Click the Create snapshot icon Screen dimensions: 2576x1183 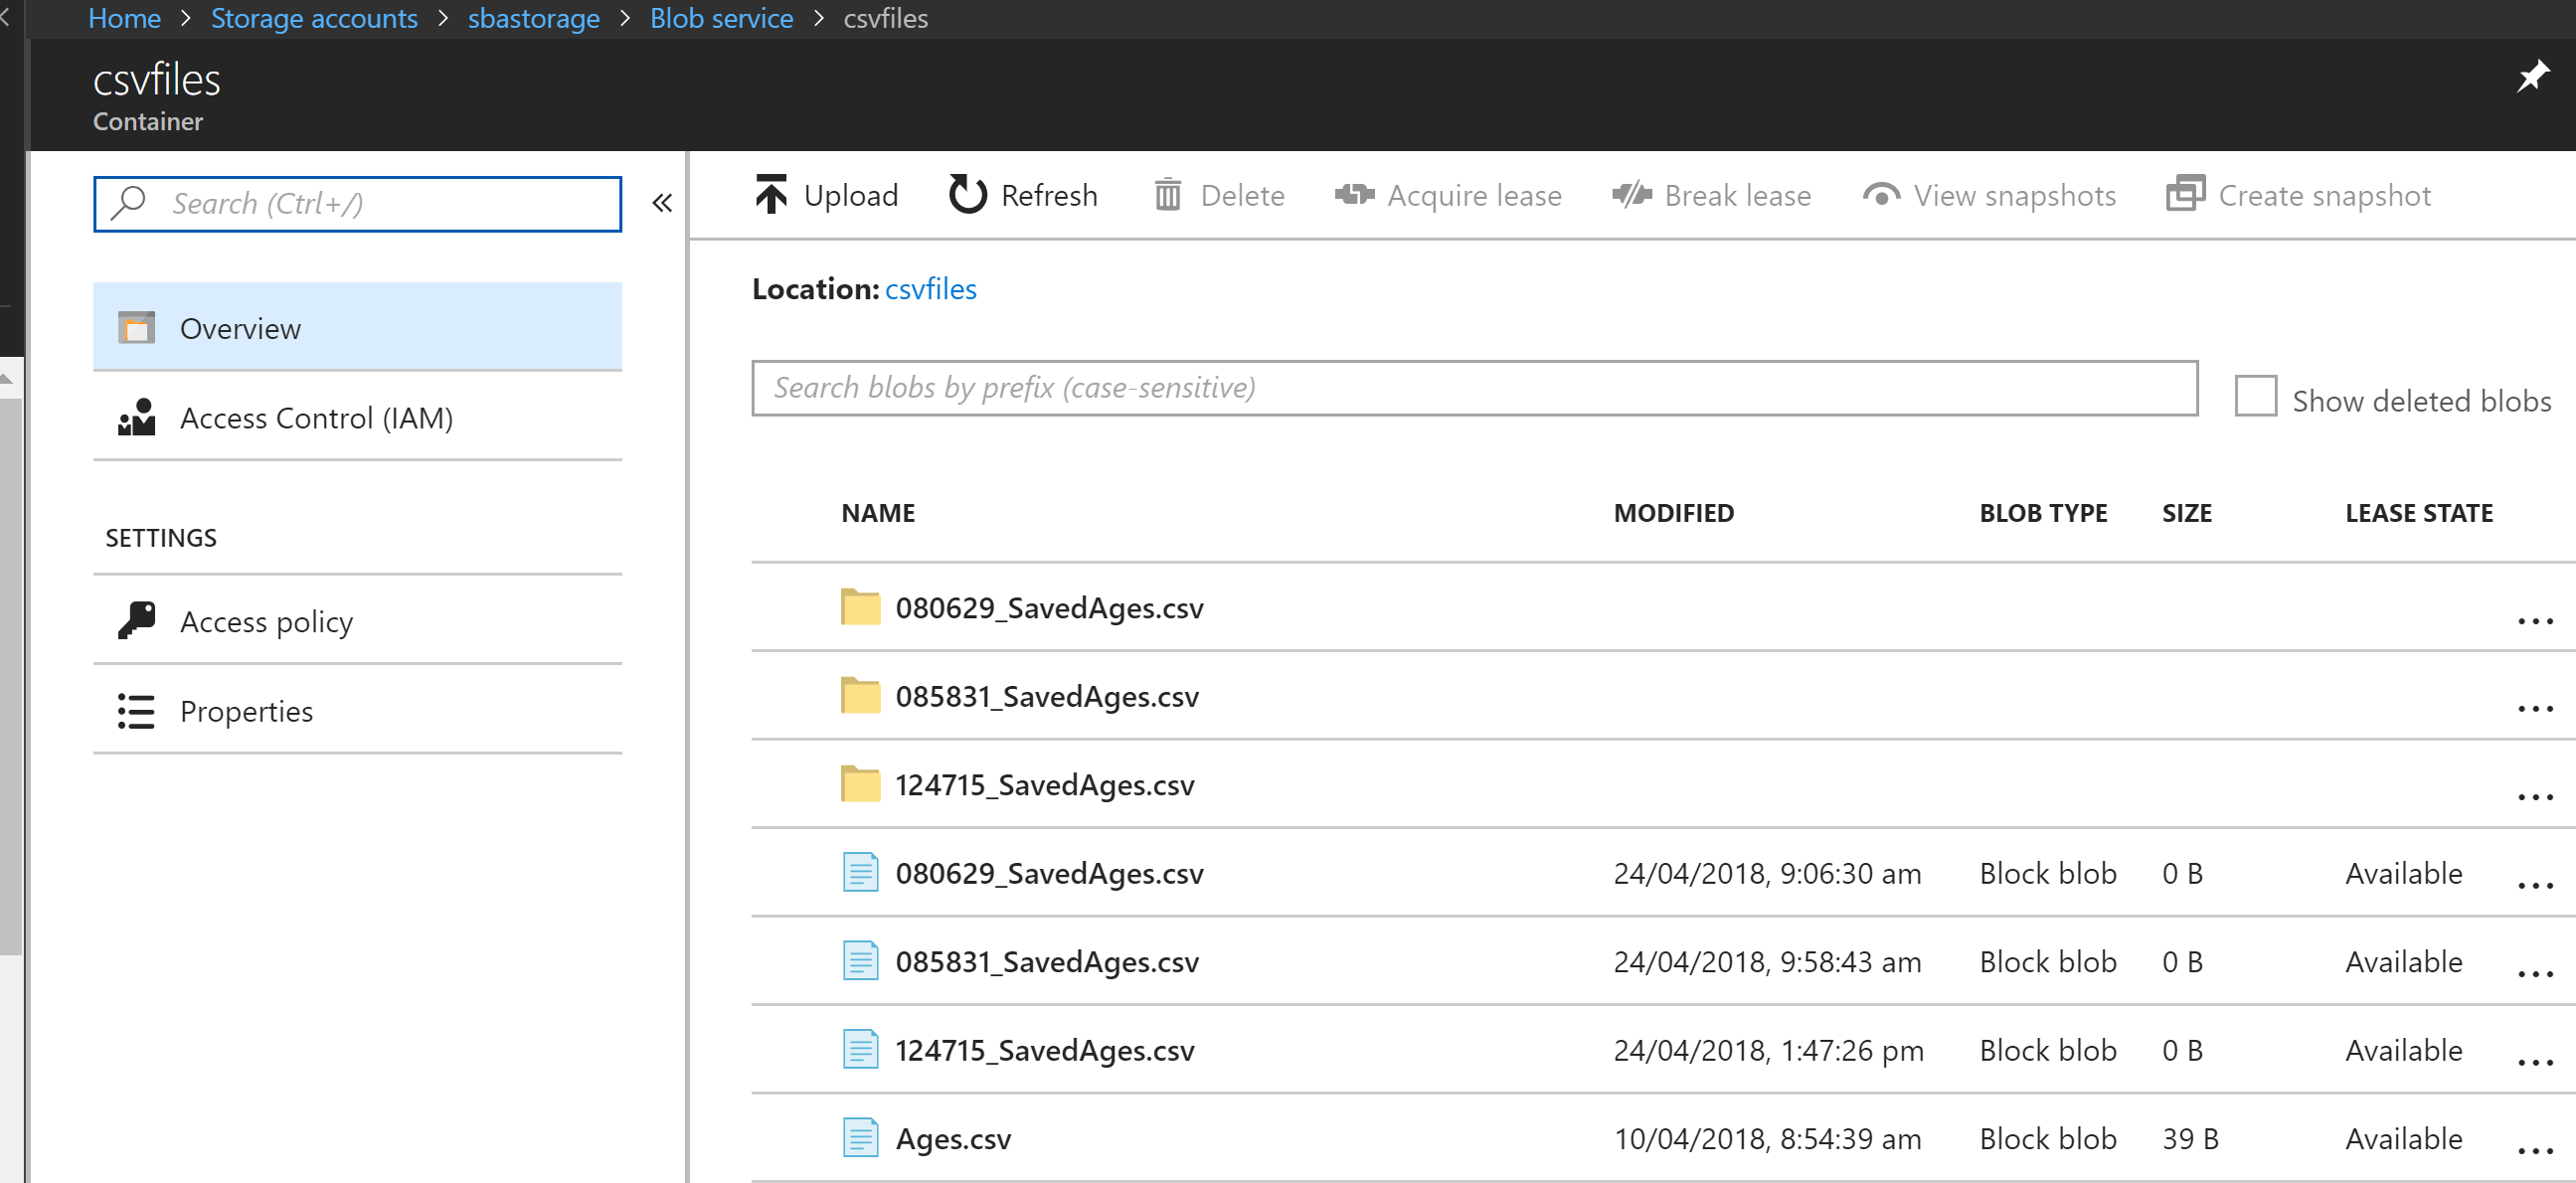pyautogui.click(x=2186, y=194)
